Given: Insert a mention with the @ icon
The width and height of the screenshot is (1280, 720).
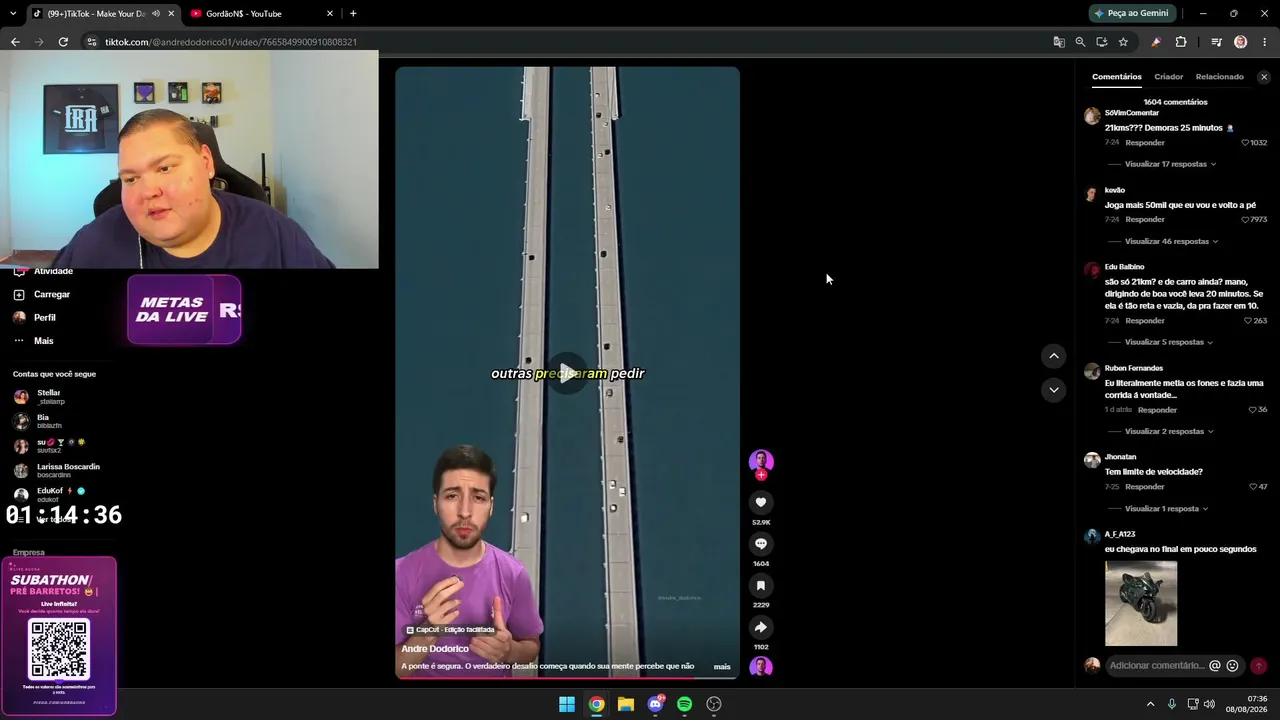Looking at the screenshot, I should click(x=1215, y=666).
